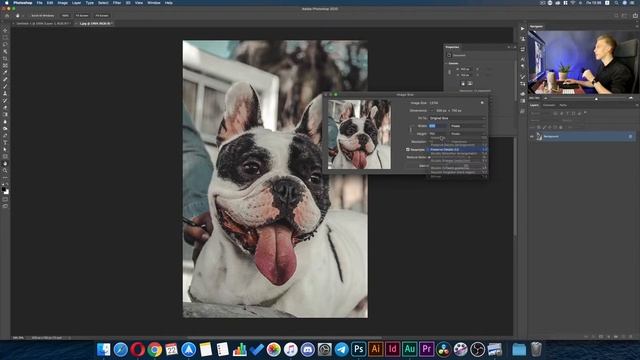Click the Height input field in Image Size
The image size is (640, 360).
(438, 133)
